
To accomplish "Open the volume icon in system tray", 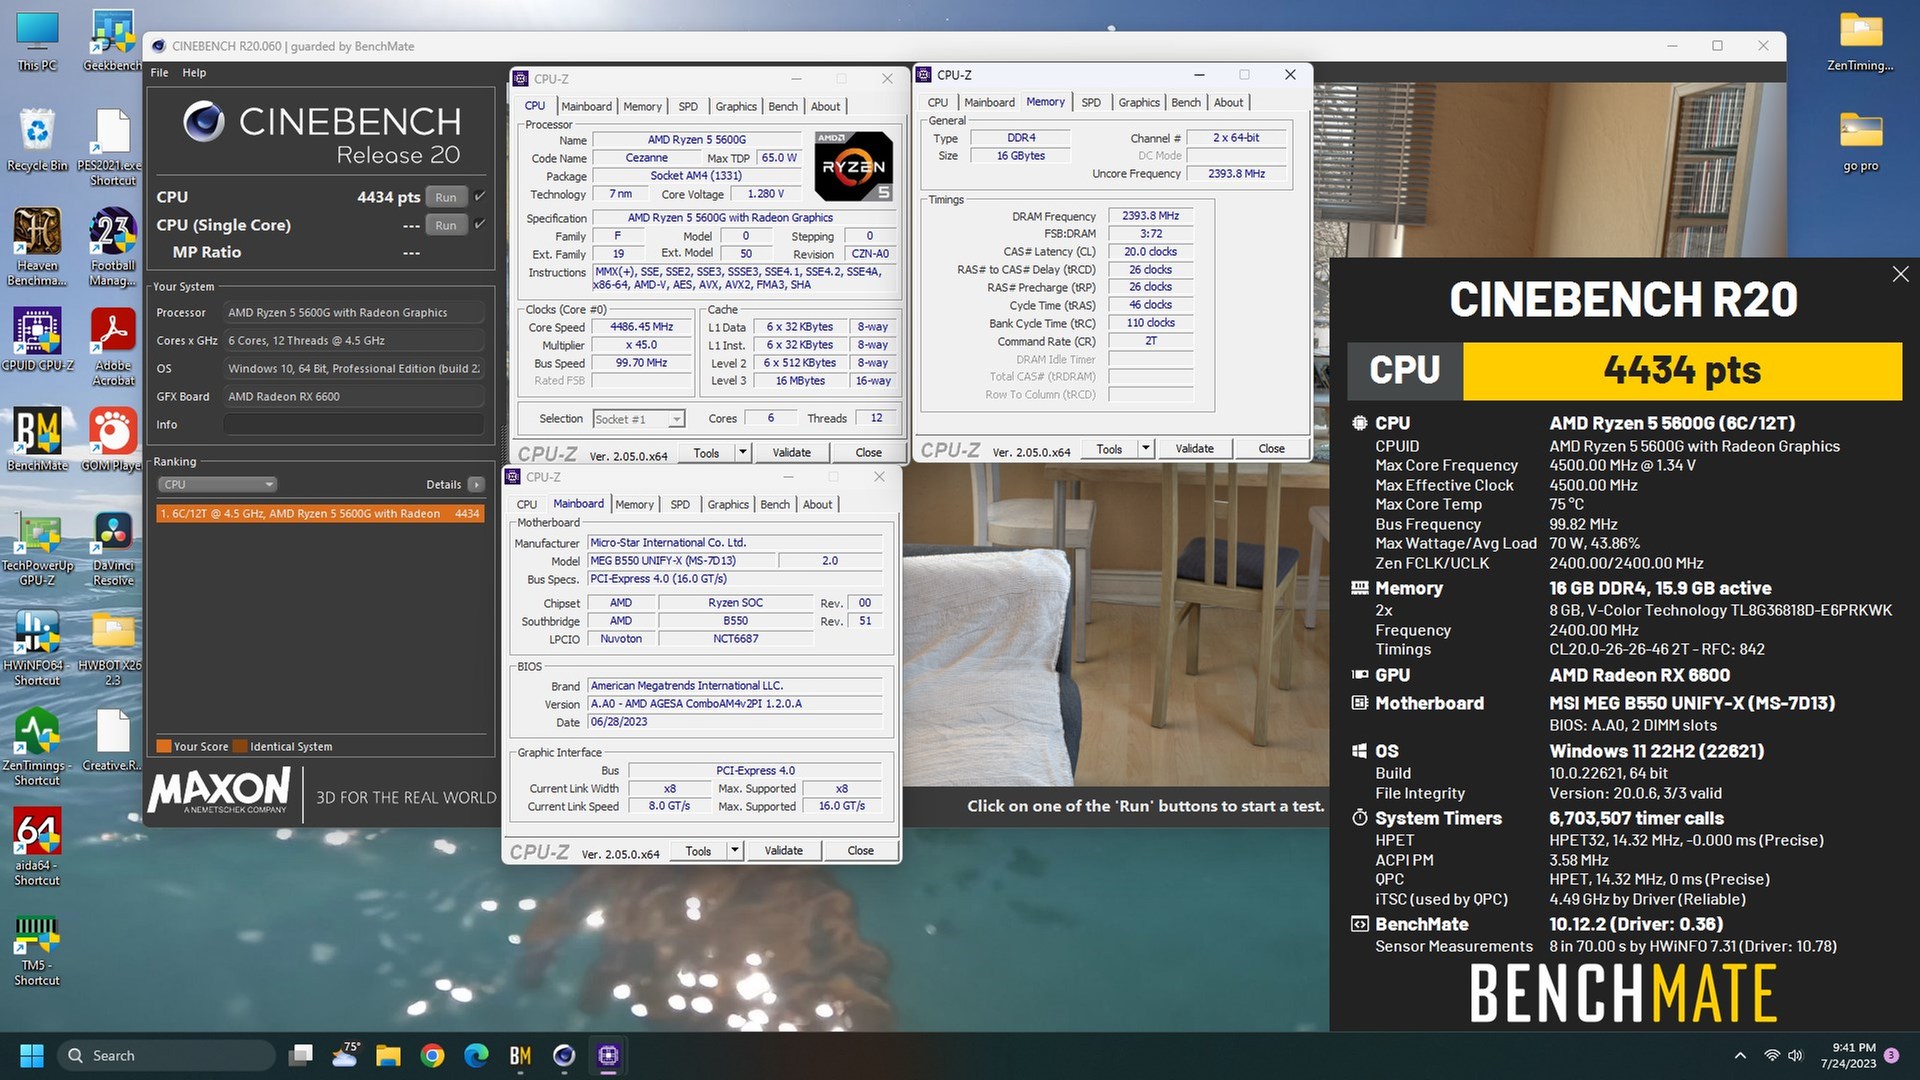I will 1795,1056.
